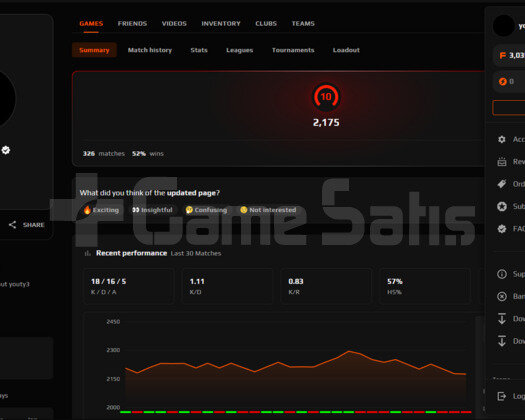Open the GAMES tab

[91, 23]
